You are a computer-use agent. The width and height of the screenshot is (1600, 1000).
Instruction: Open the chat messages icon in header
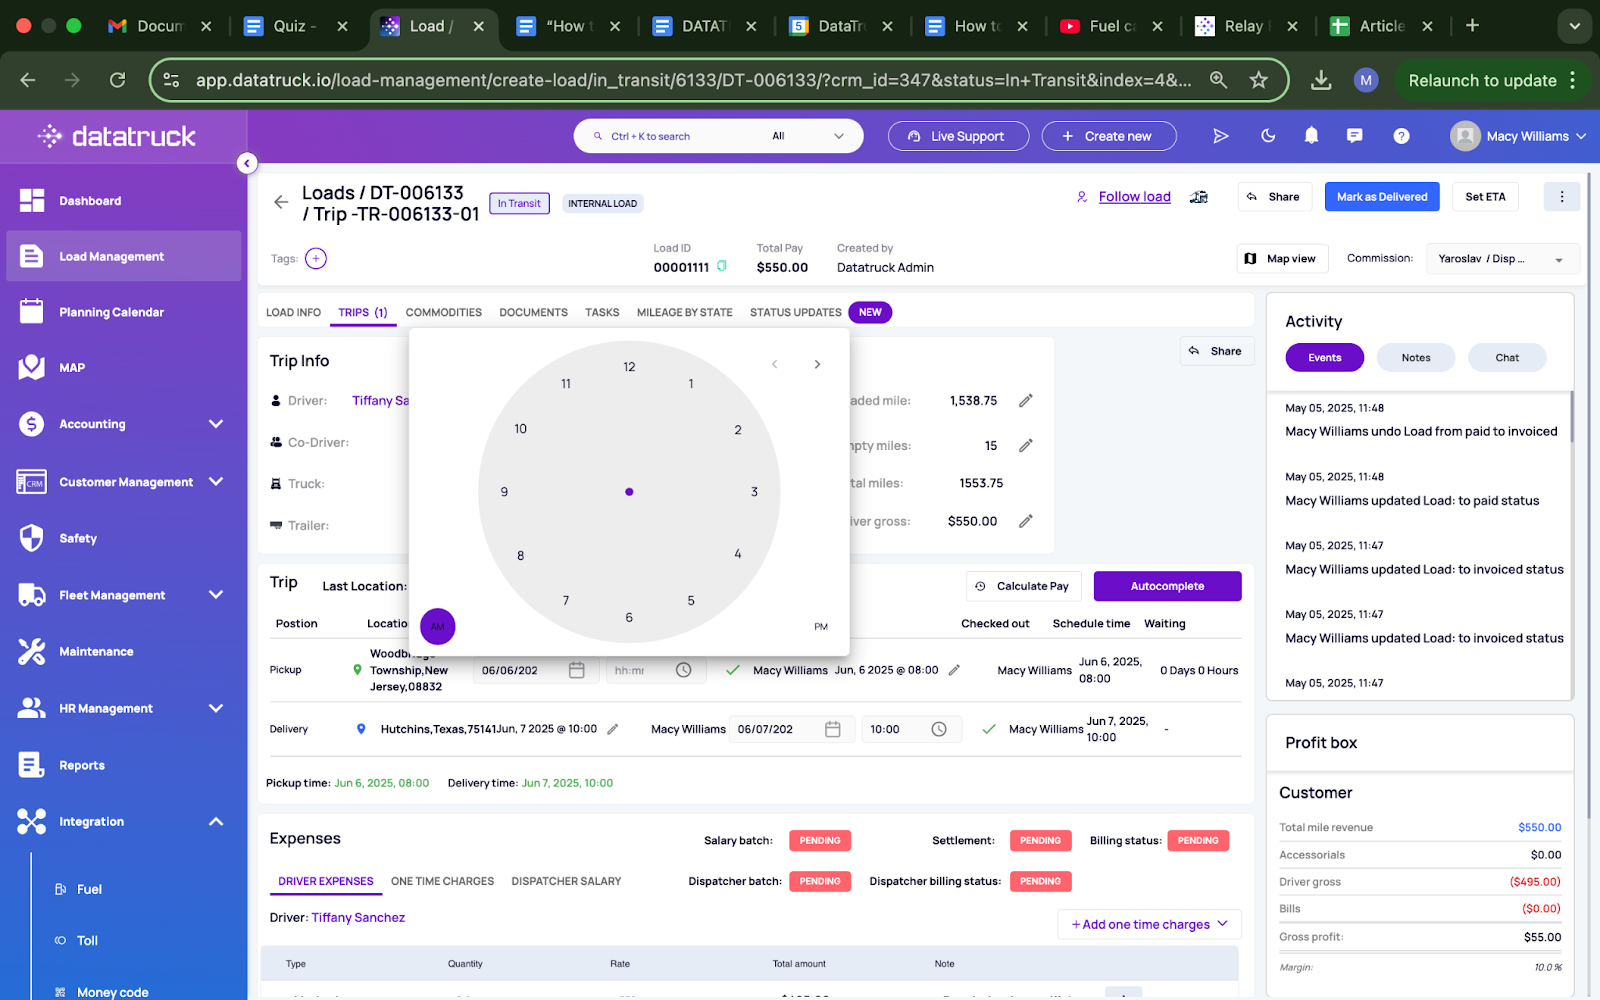[1355, 136]
